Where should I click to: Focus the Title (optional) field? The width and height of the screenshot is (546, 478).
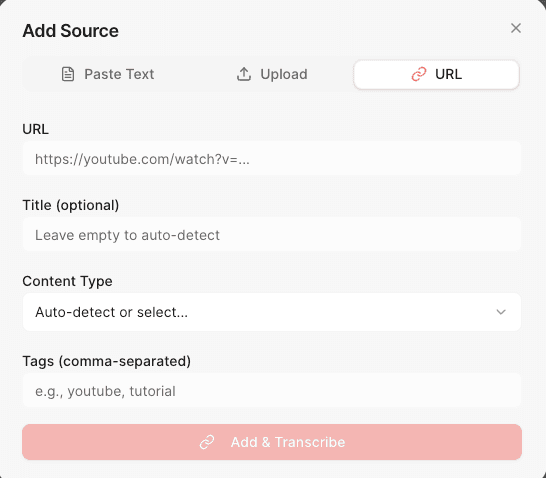point(272,235)
